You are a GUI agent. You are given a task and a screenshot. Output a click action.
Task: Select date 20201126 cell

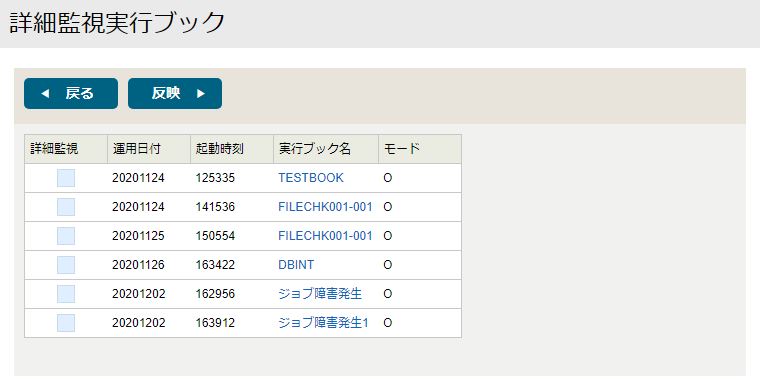(x=139, y=265)
